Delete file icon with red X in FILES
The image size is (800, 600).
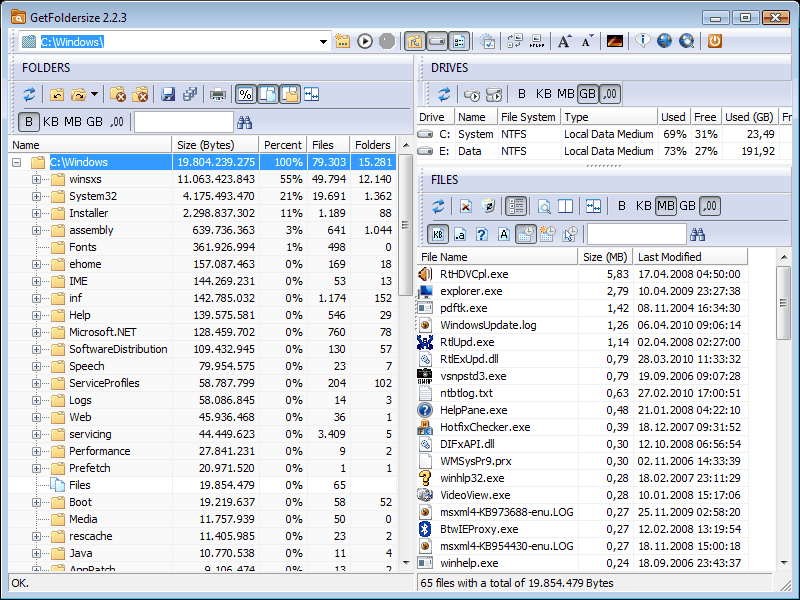(465, 206)
